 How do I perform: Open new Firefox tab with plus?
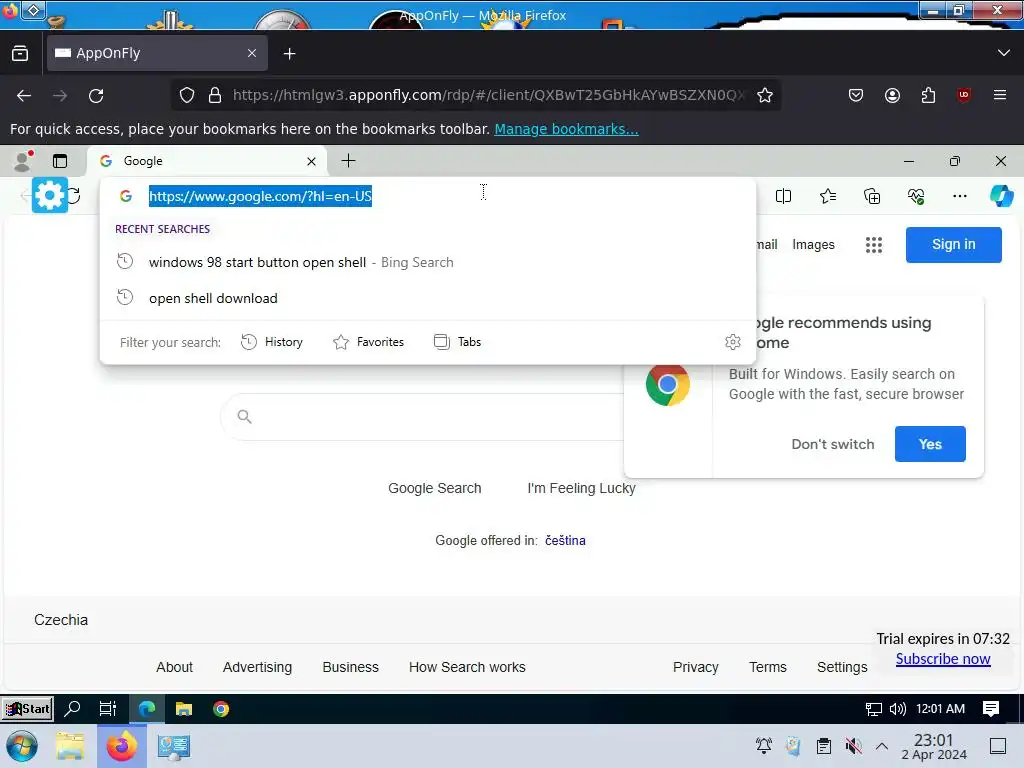click(289, 54)
